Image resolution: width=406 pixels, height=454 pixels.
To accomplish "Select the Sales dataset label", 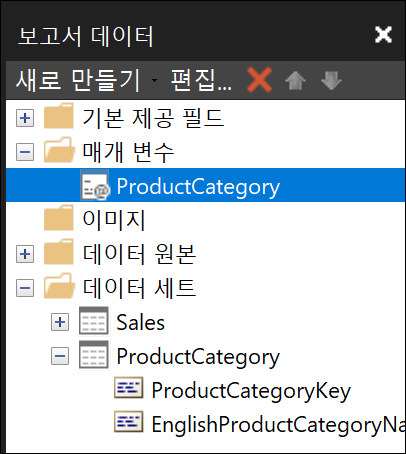I will click(x=141, y=323).
